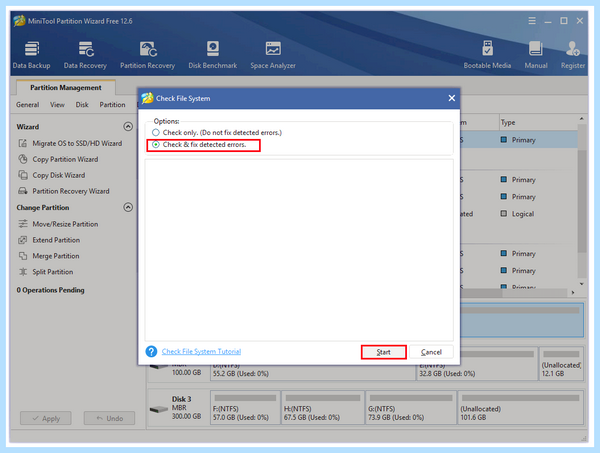Click 0 Operations Pending text
This screenshot has width=600, height=453.
pyautogui.click(x=50, y=290)
